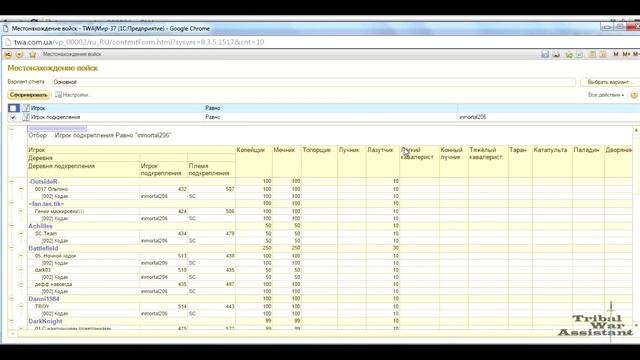Viewport: 640px width, 360px height.
Task: Click the Конный лучник column header
Action: [x=451, y=153]
